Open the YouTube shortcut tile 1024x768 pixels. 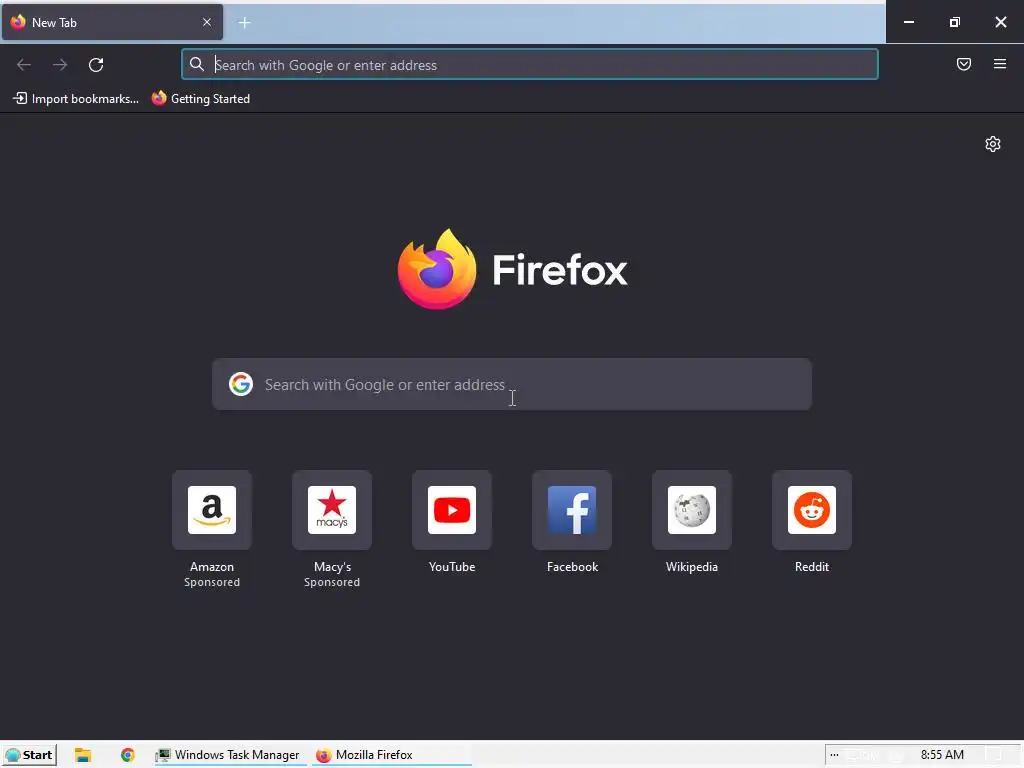point(452,510)
